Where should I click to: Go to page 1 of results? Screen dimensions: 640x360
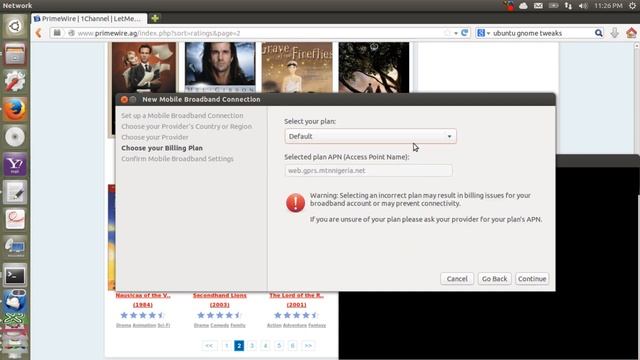[227, 346]
